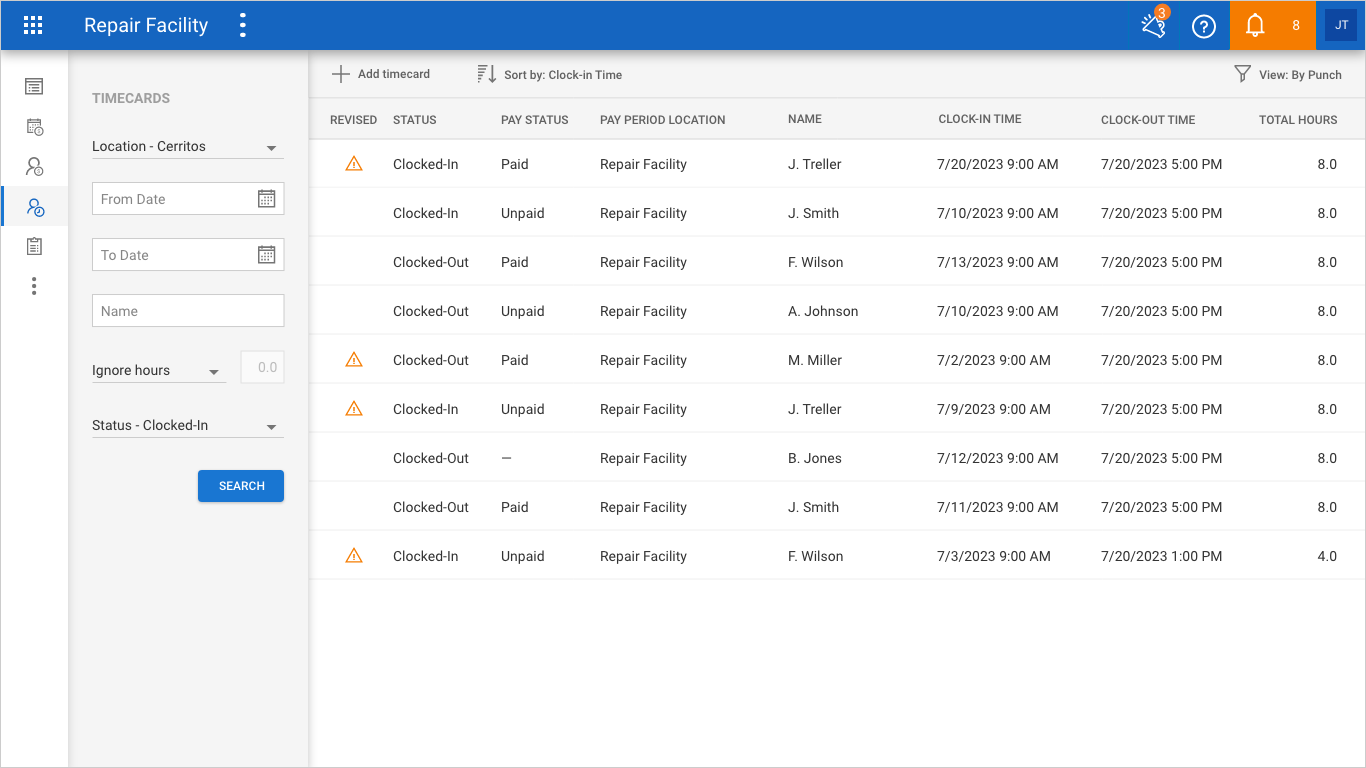This screenshot has width=1366, height=768.
Task: Click revised warning icon on 7/20/2023 J. Treller row
Action: 353,164
